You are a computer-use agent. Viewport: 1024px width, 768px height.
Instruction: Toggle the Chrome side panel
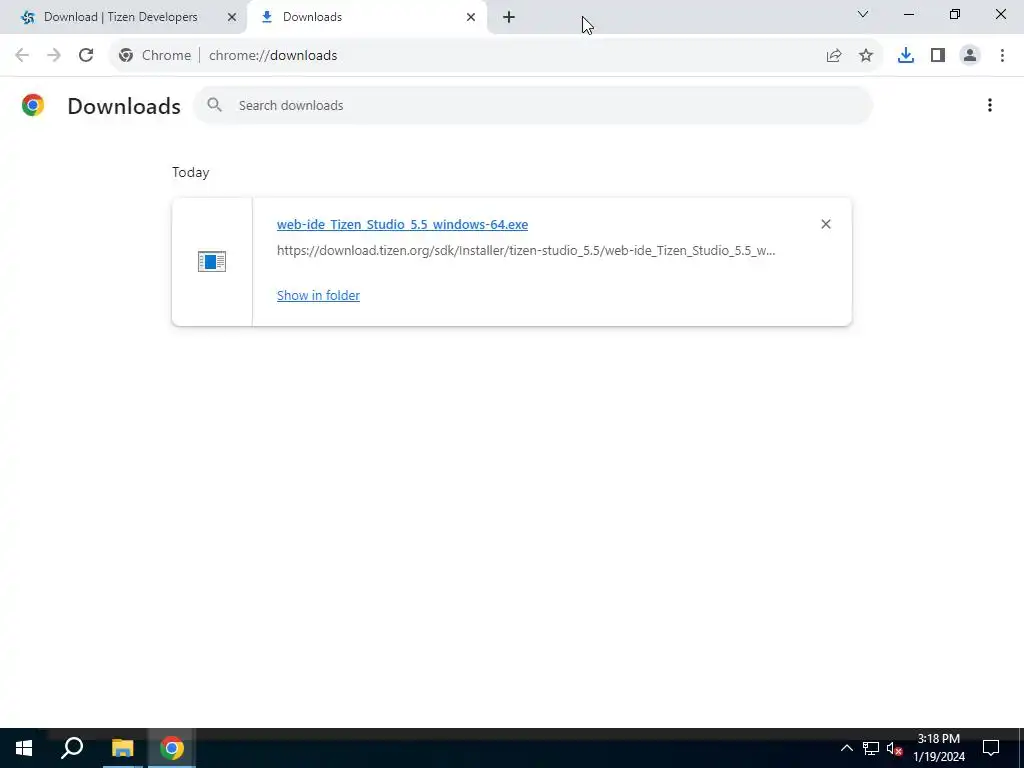(938, 56)
